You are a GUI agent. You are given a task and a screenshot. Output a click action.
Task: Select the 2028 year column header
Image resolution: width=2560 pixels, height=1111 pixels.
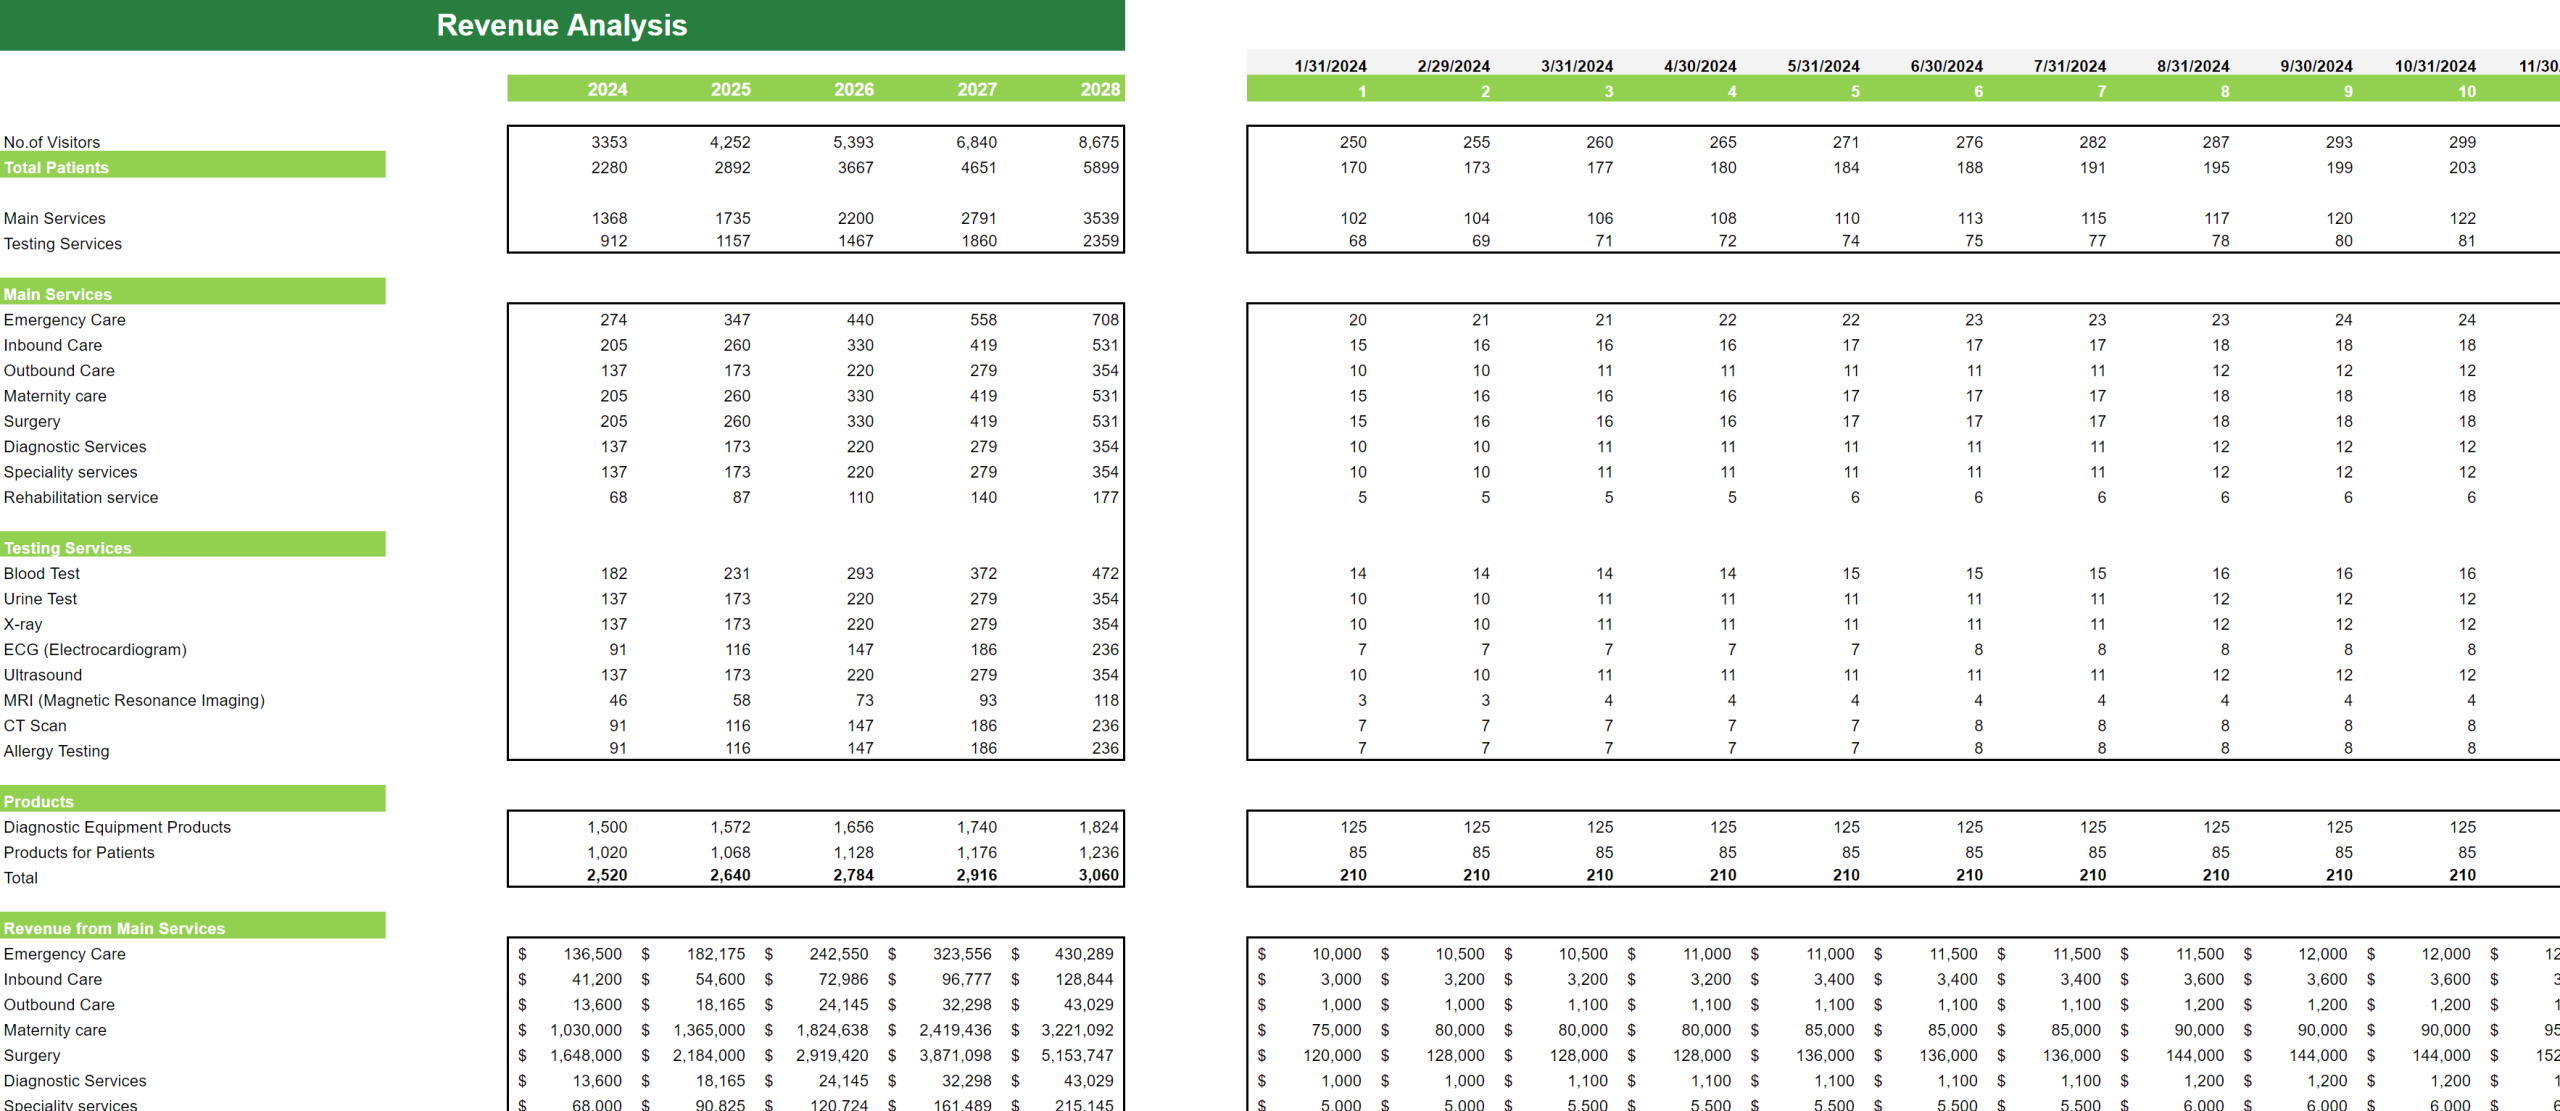click(x=1100, y=89)
